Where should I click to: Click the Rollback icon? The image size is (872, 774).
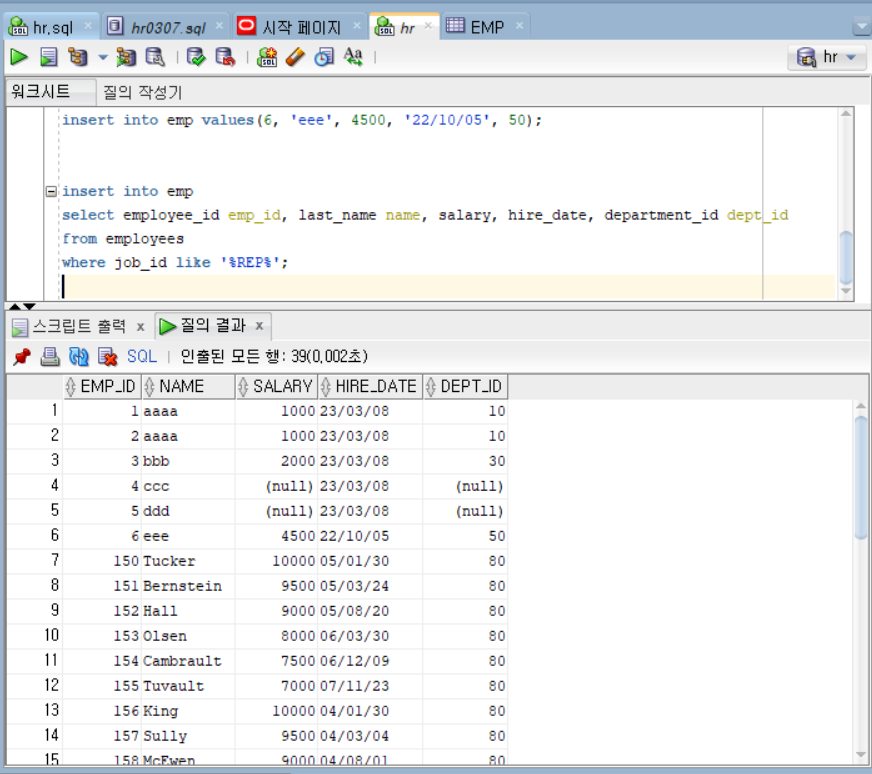click(225, 57)
